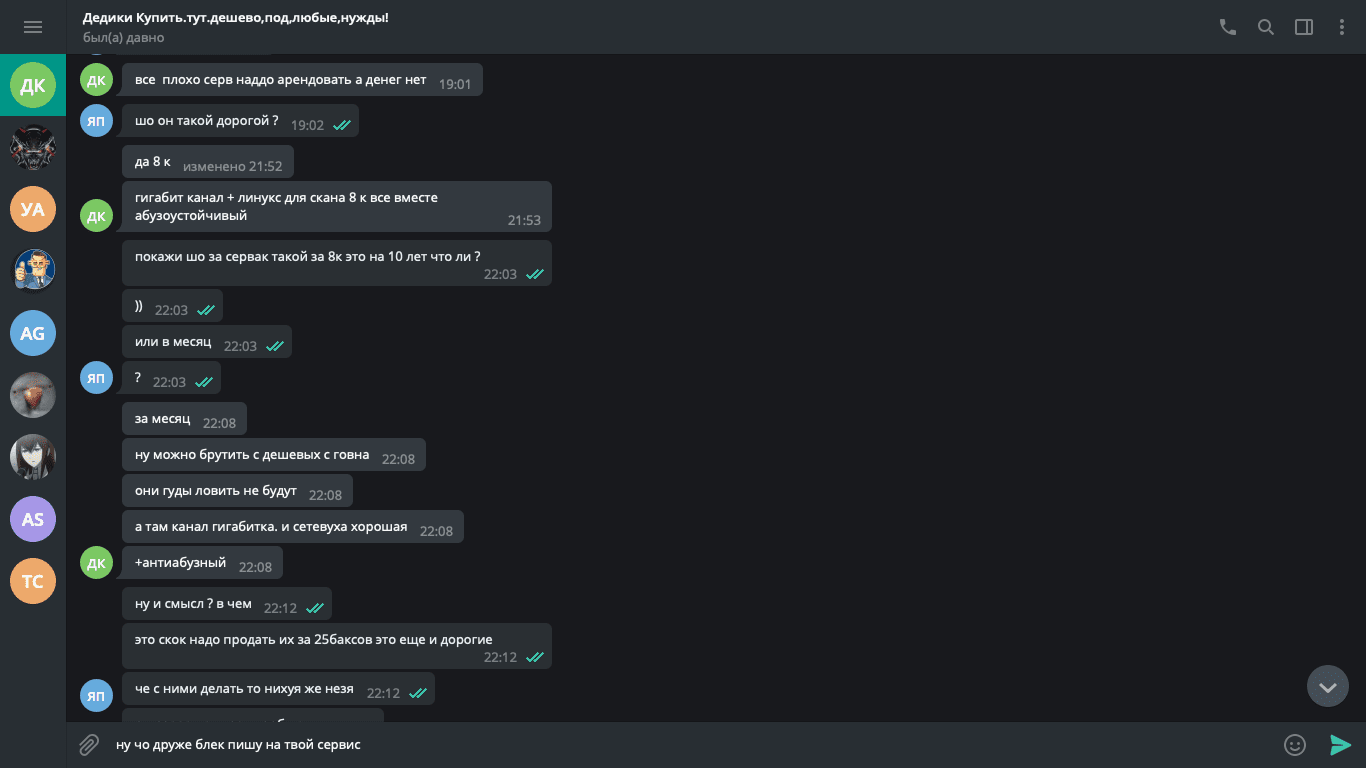Open the three-dot chat options menu
The image size is (1366, 768).
[1342, 27]
